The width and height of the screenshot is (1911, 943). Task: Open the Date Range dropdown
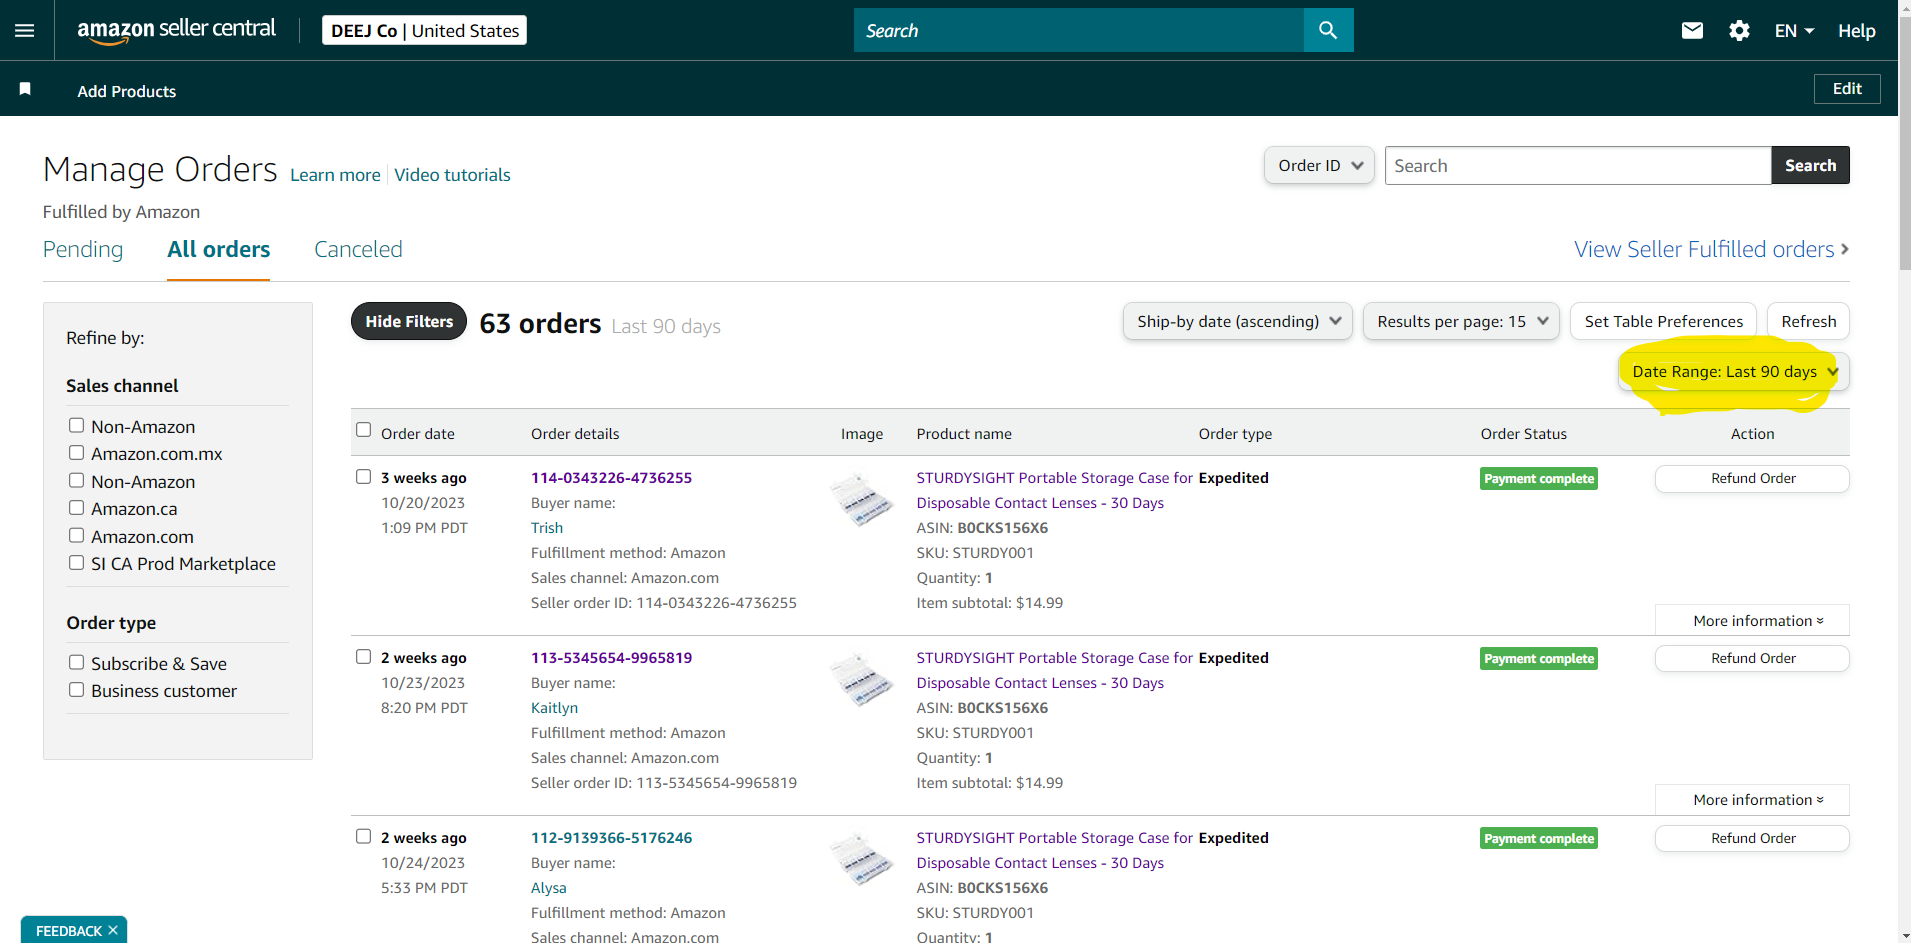tap(1733, 372)
